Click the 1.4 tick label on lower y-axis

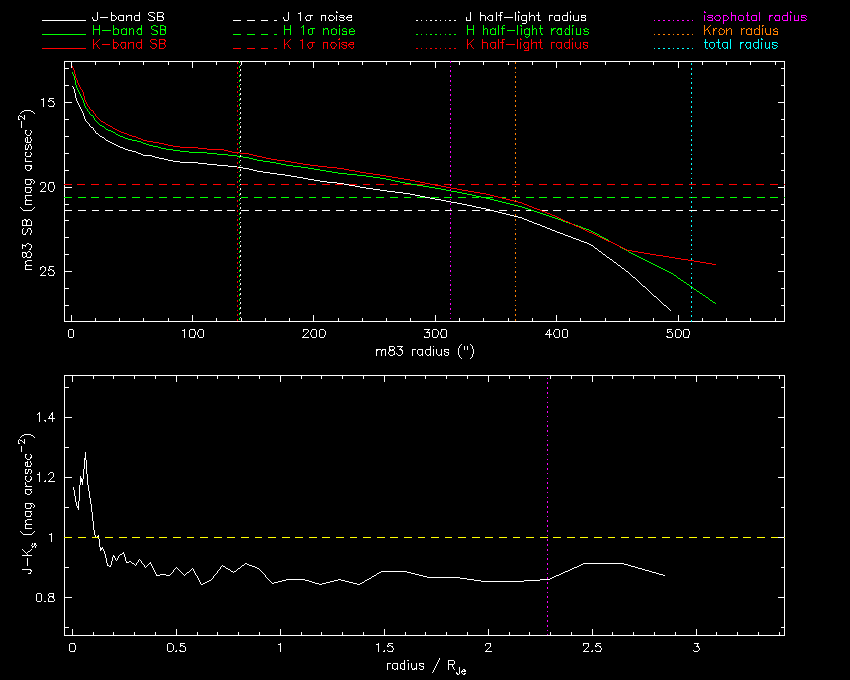pyautogui.click(x=47, y=417)
